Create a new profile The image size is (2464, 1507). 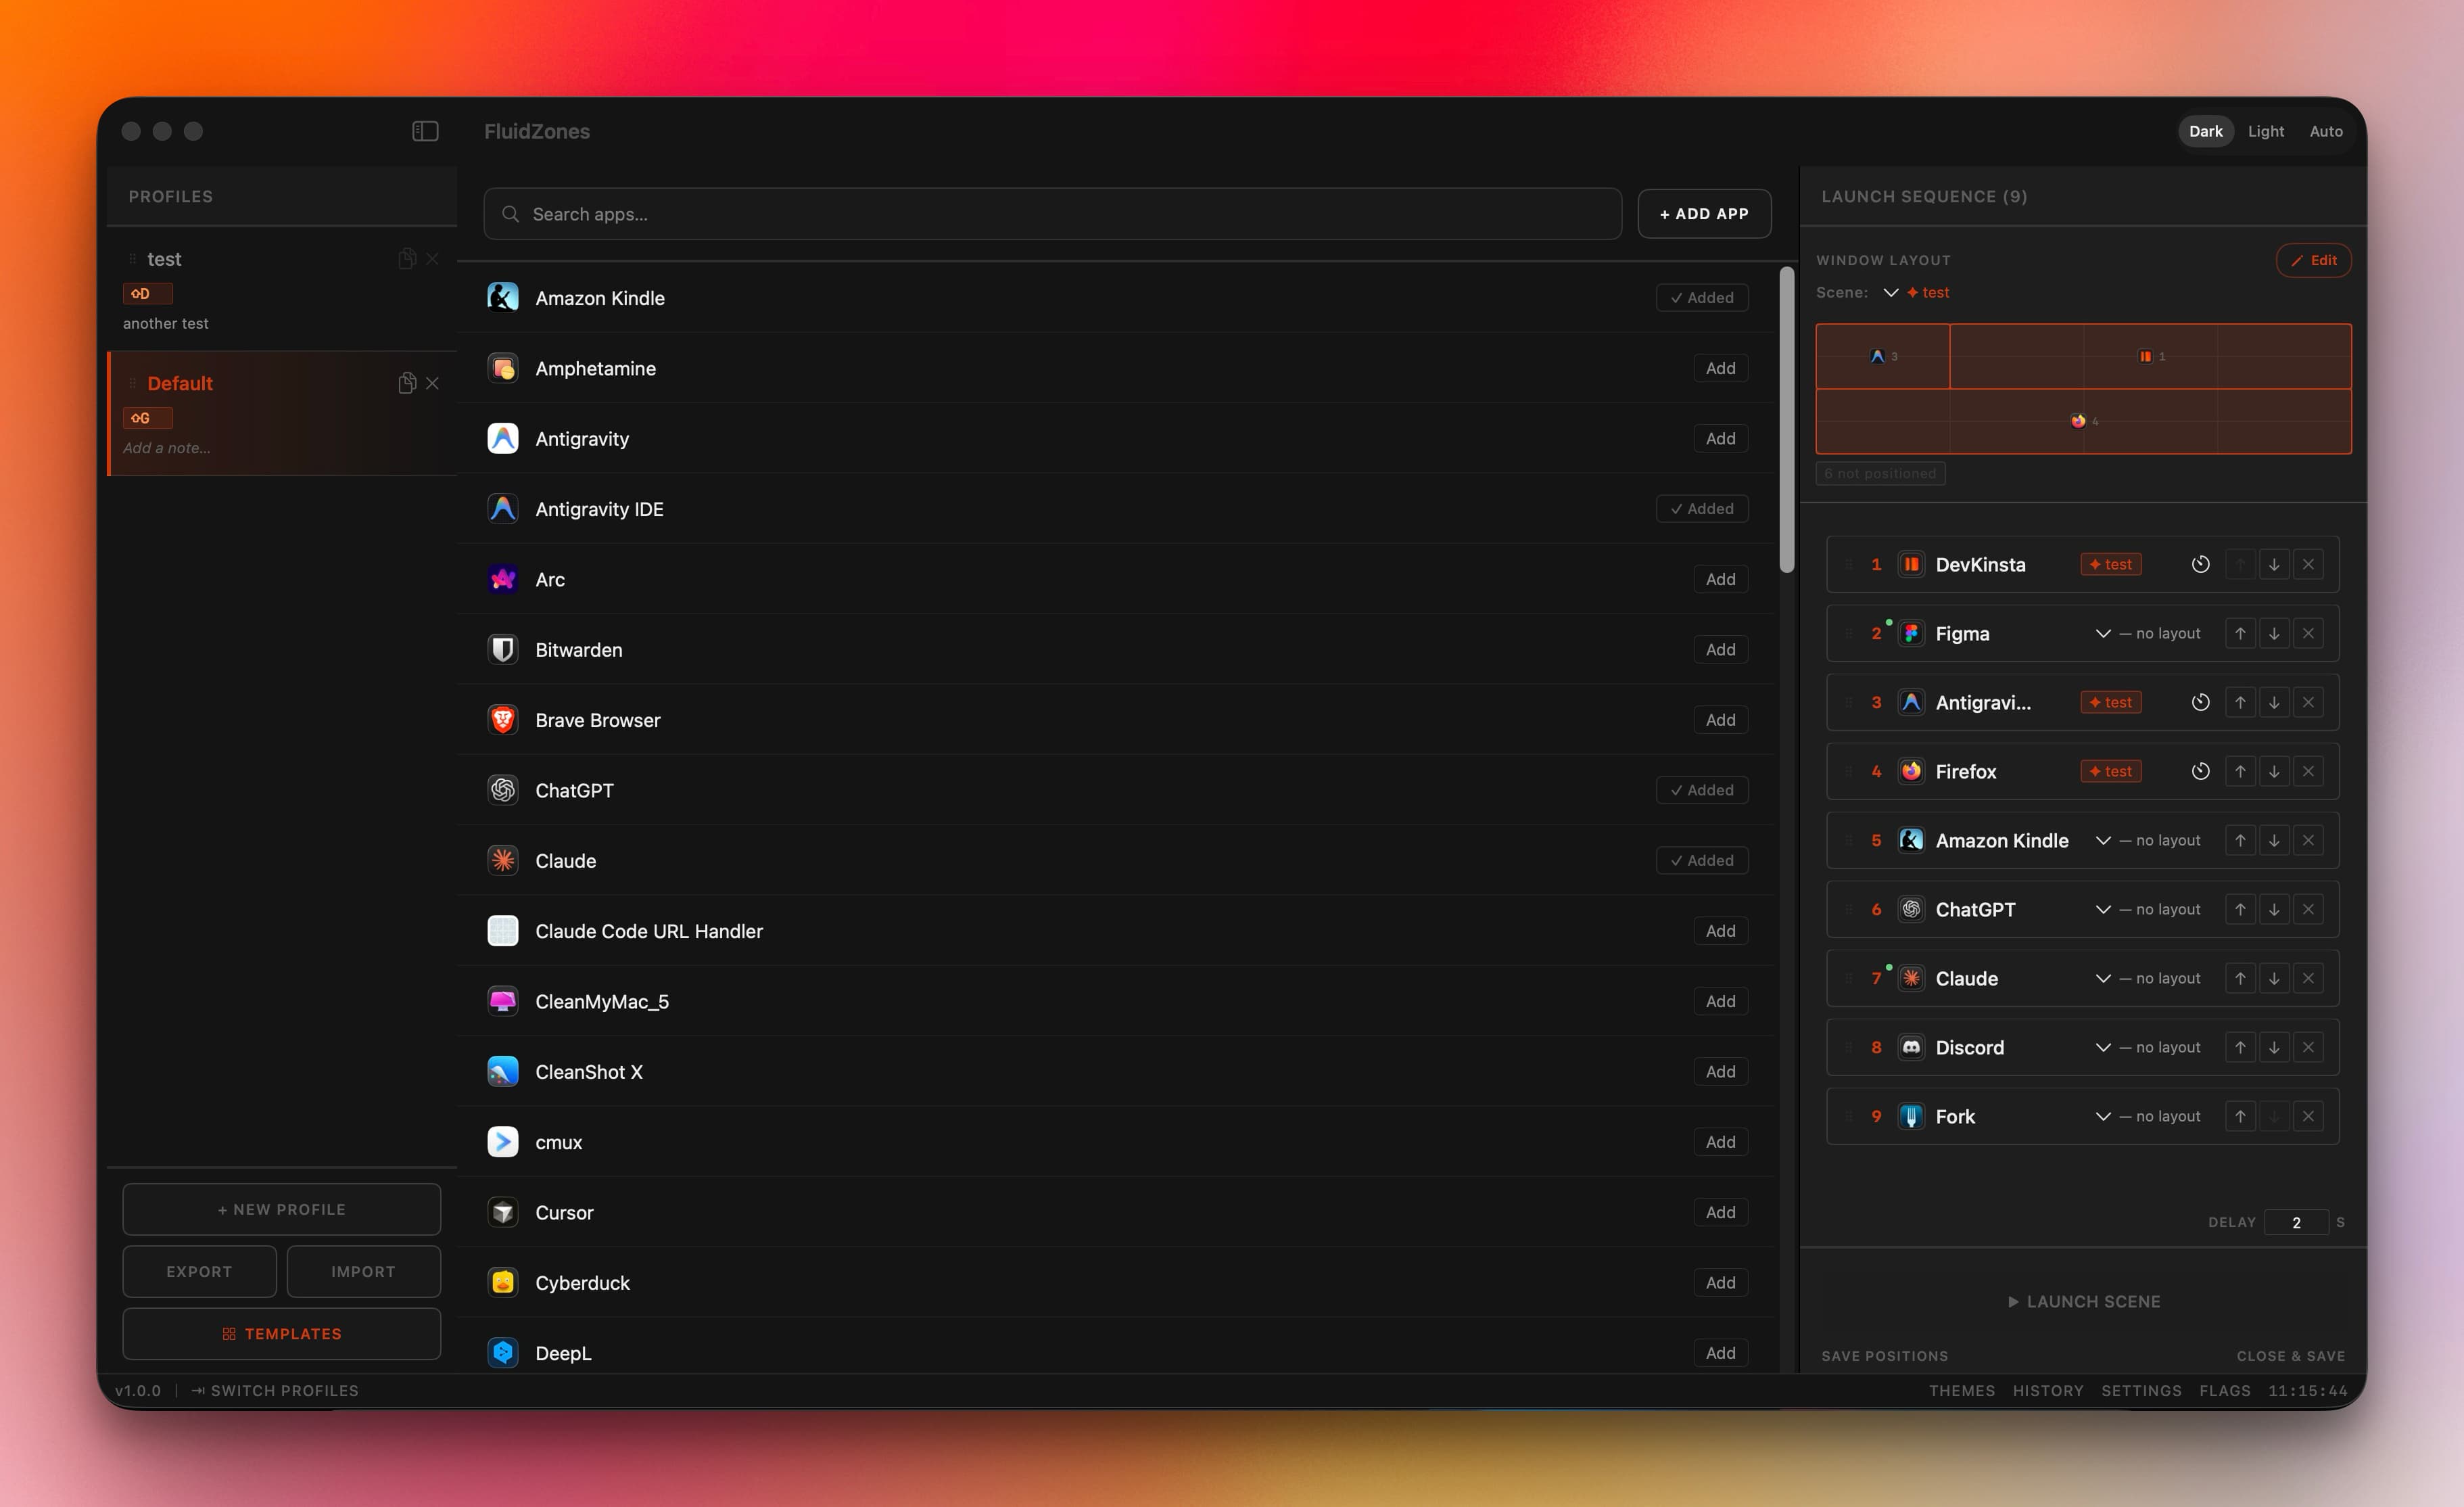pos(281,1209)
